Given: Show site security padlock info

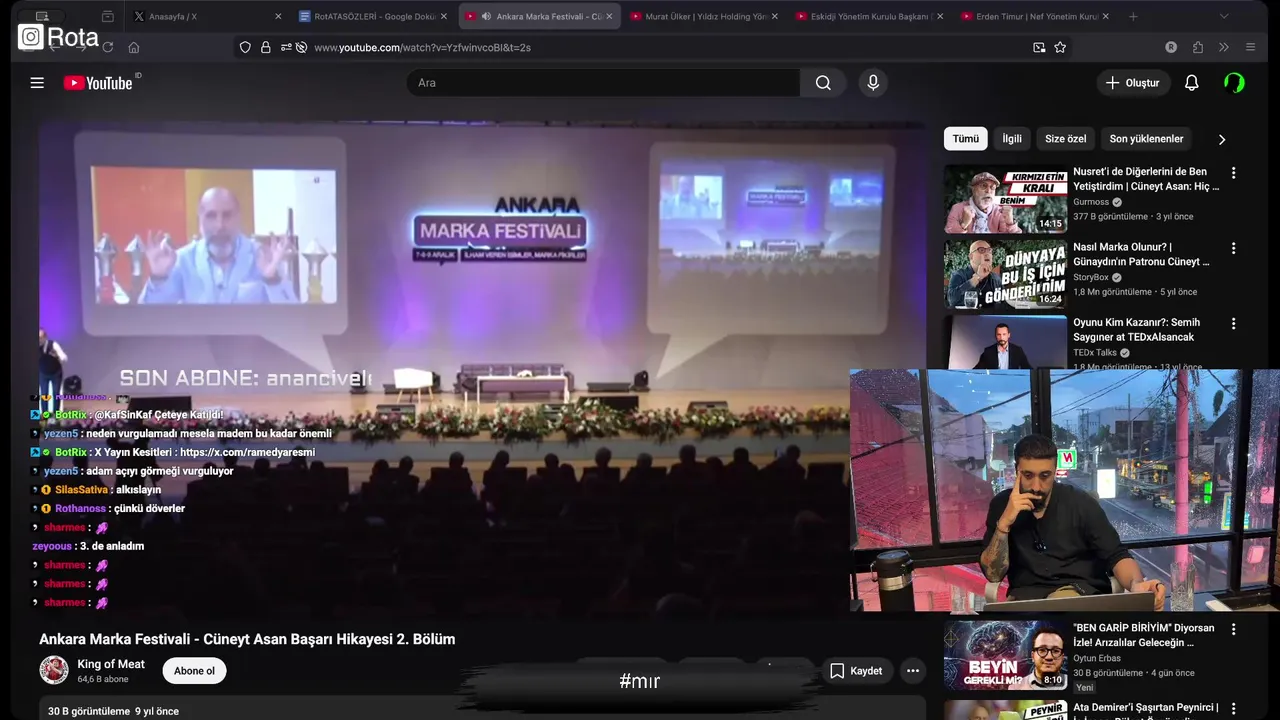Looking at the screenshot, I should point(266,47).
